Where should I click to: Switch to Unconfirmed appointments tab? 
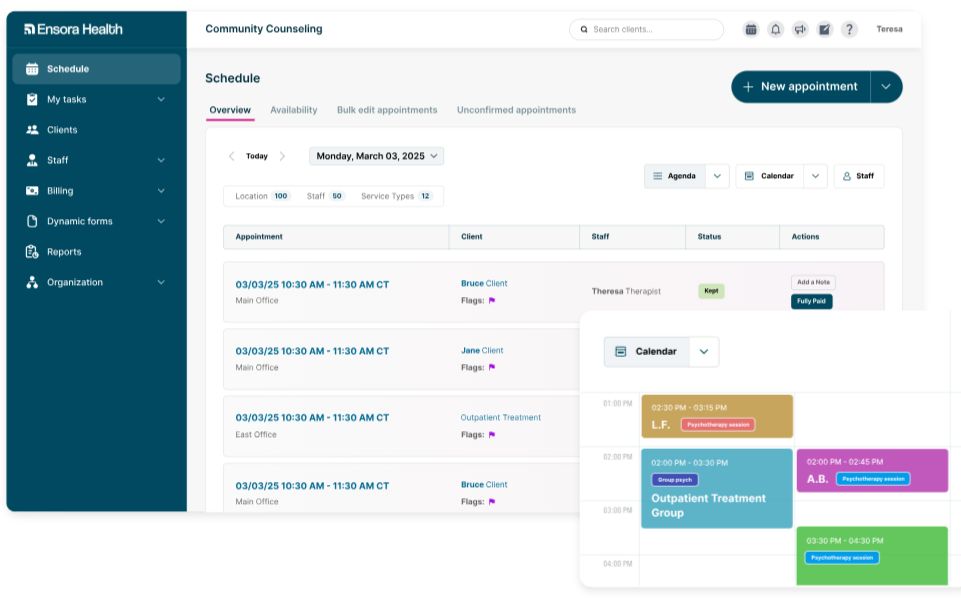pos(516,110)
